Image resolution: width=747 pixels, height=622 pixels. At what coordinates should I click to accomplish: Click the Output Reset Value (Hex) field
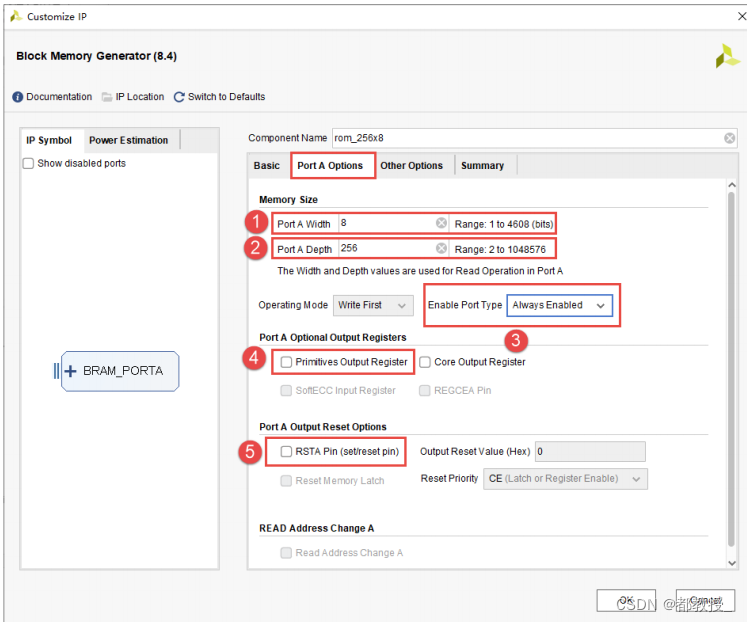590,451
